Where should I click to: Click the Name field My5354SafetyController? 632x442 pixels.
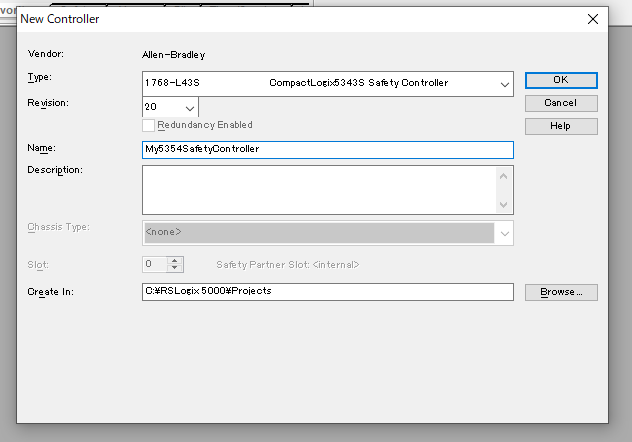(x=328, y=149)
